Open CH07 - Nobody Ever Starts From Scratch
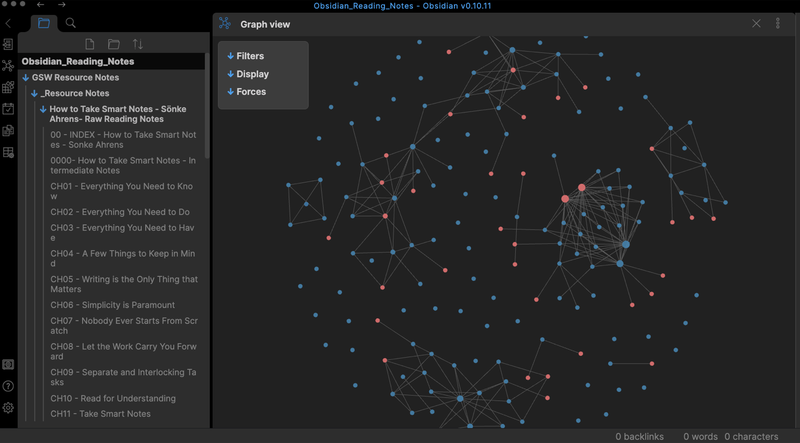Screen dimensions: 800x443 coord(123,326)
